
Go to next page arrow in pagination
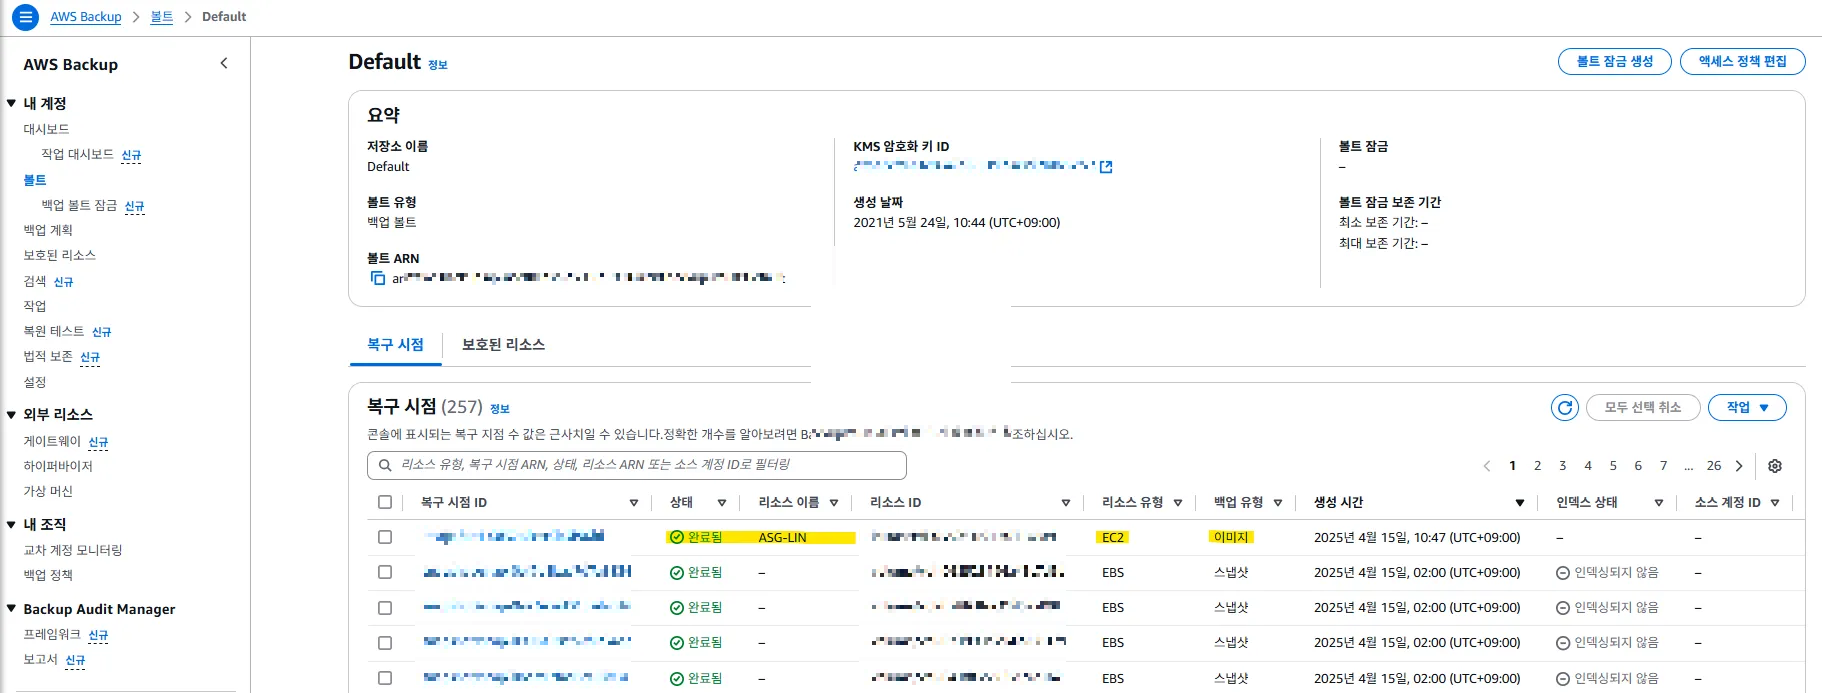[1739, 466]
